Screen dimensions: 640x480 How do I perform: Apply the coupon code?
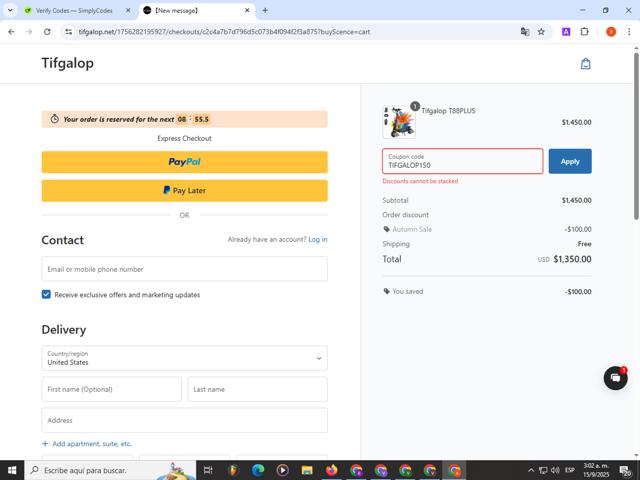(570, 161)
